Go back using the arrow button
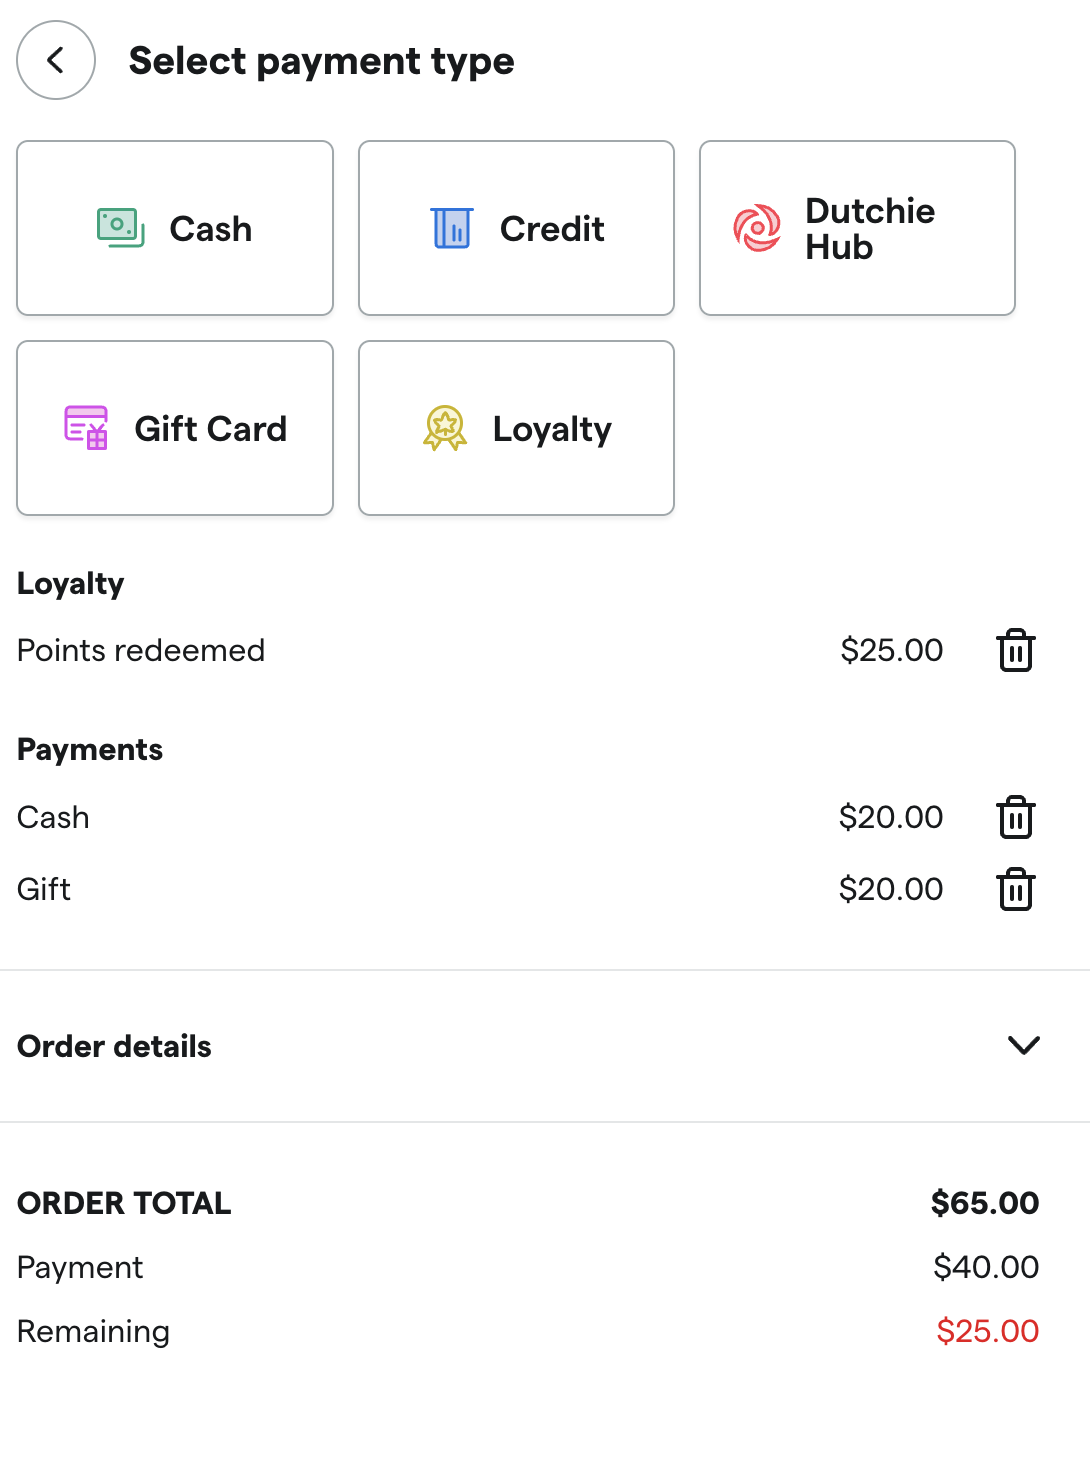Image resolution: width=1090 pixels, height=1472 pixels. (x=56, y=60)
